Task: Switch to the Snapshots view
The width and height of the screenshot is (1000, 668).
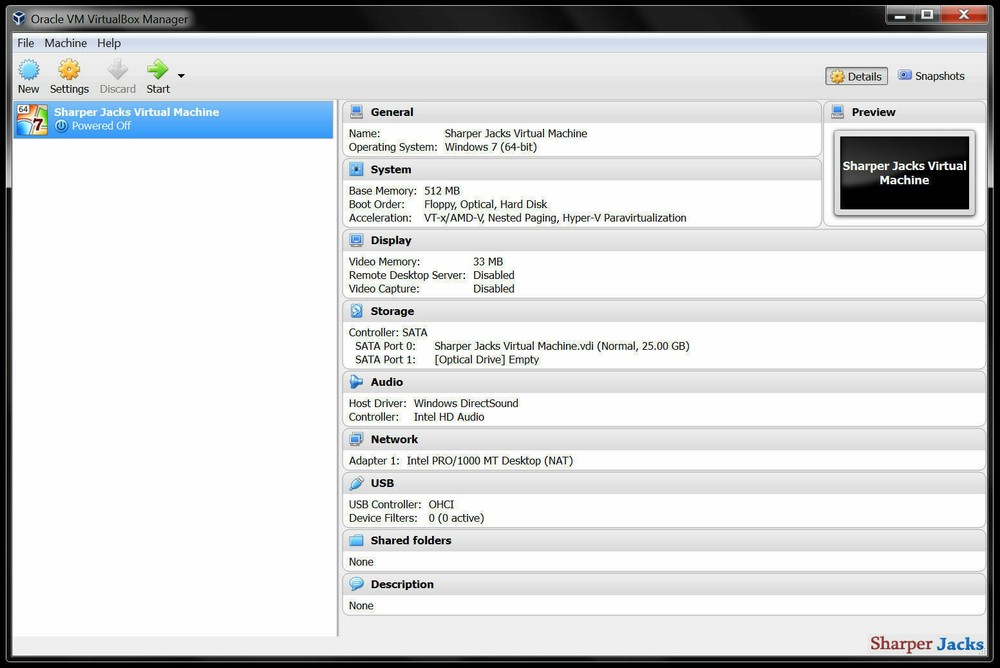Action: (x=931, y=75)
